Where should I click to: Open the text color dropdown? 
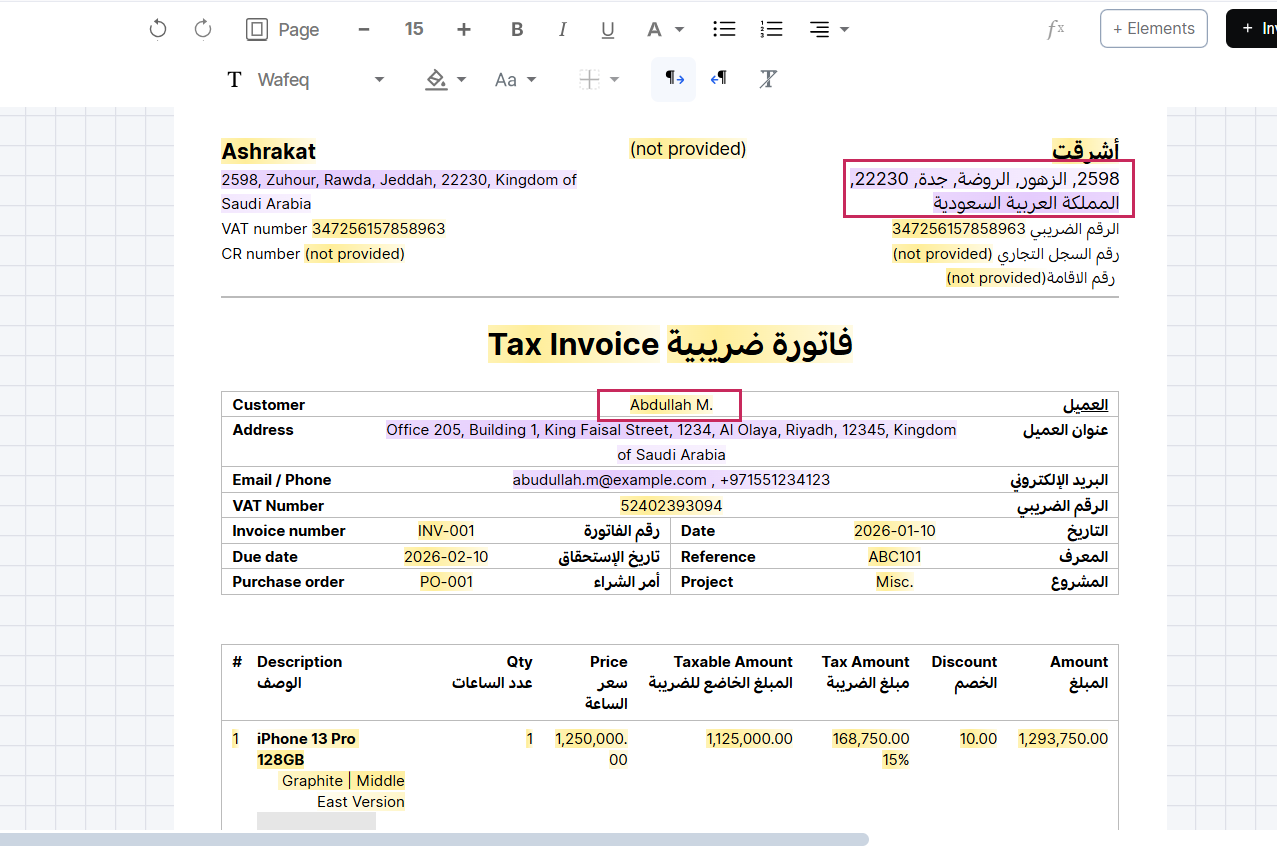[665, 29]
